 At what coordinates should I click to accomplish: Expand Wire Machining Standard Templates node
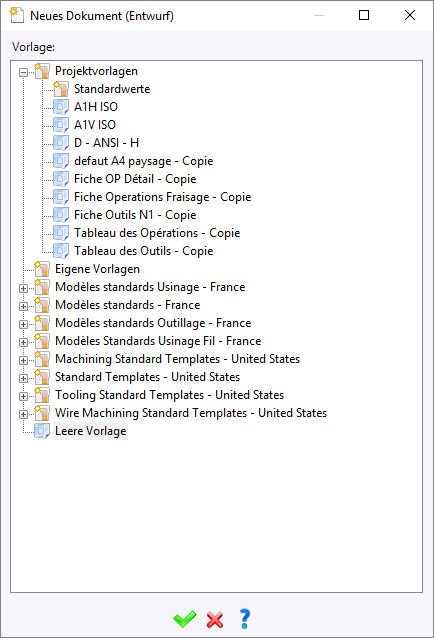click(24, 414)
